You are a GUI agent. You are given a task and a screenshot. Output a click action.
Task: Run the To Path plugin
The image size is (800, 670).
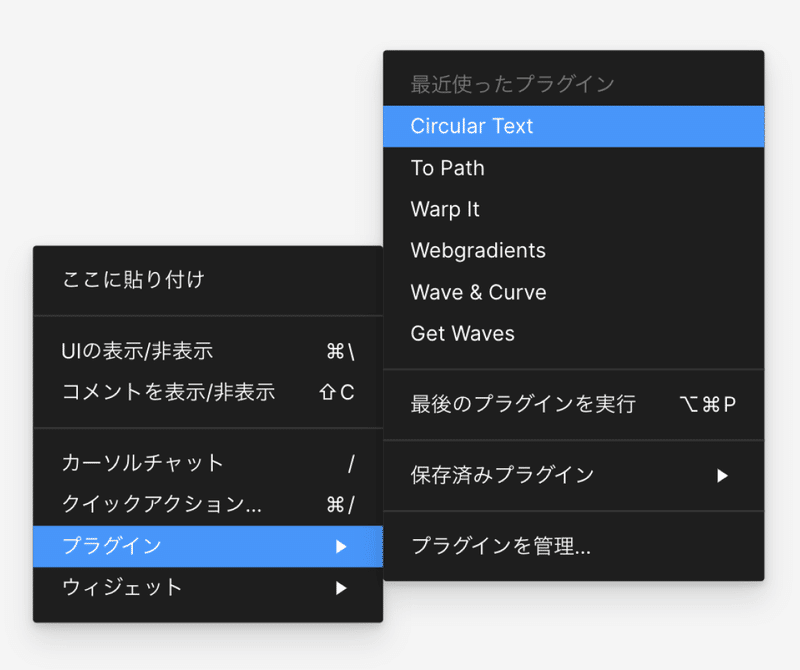pyautogui.click(x=573, y=168)
